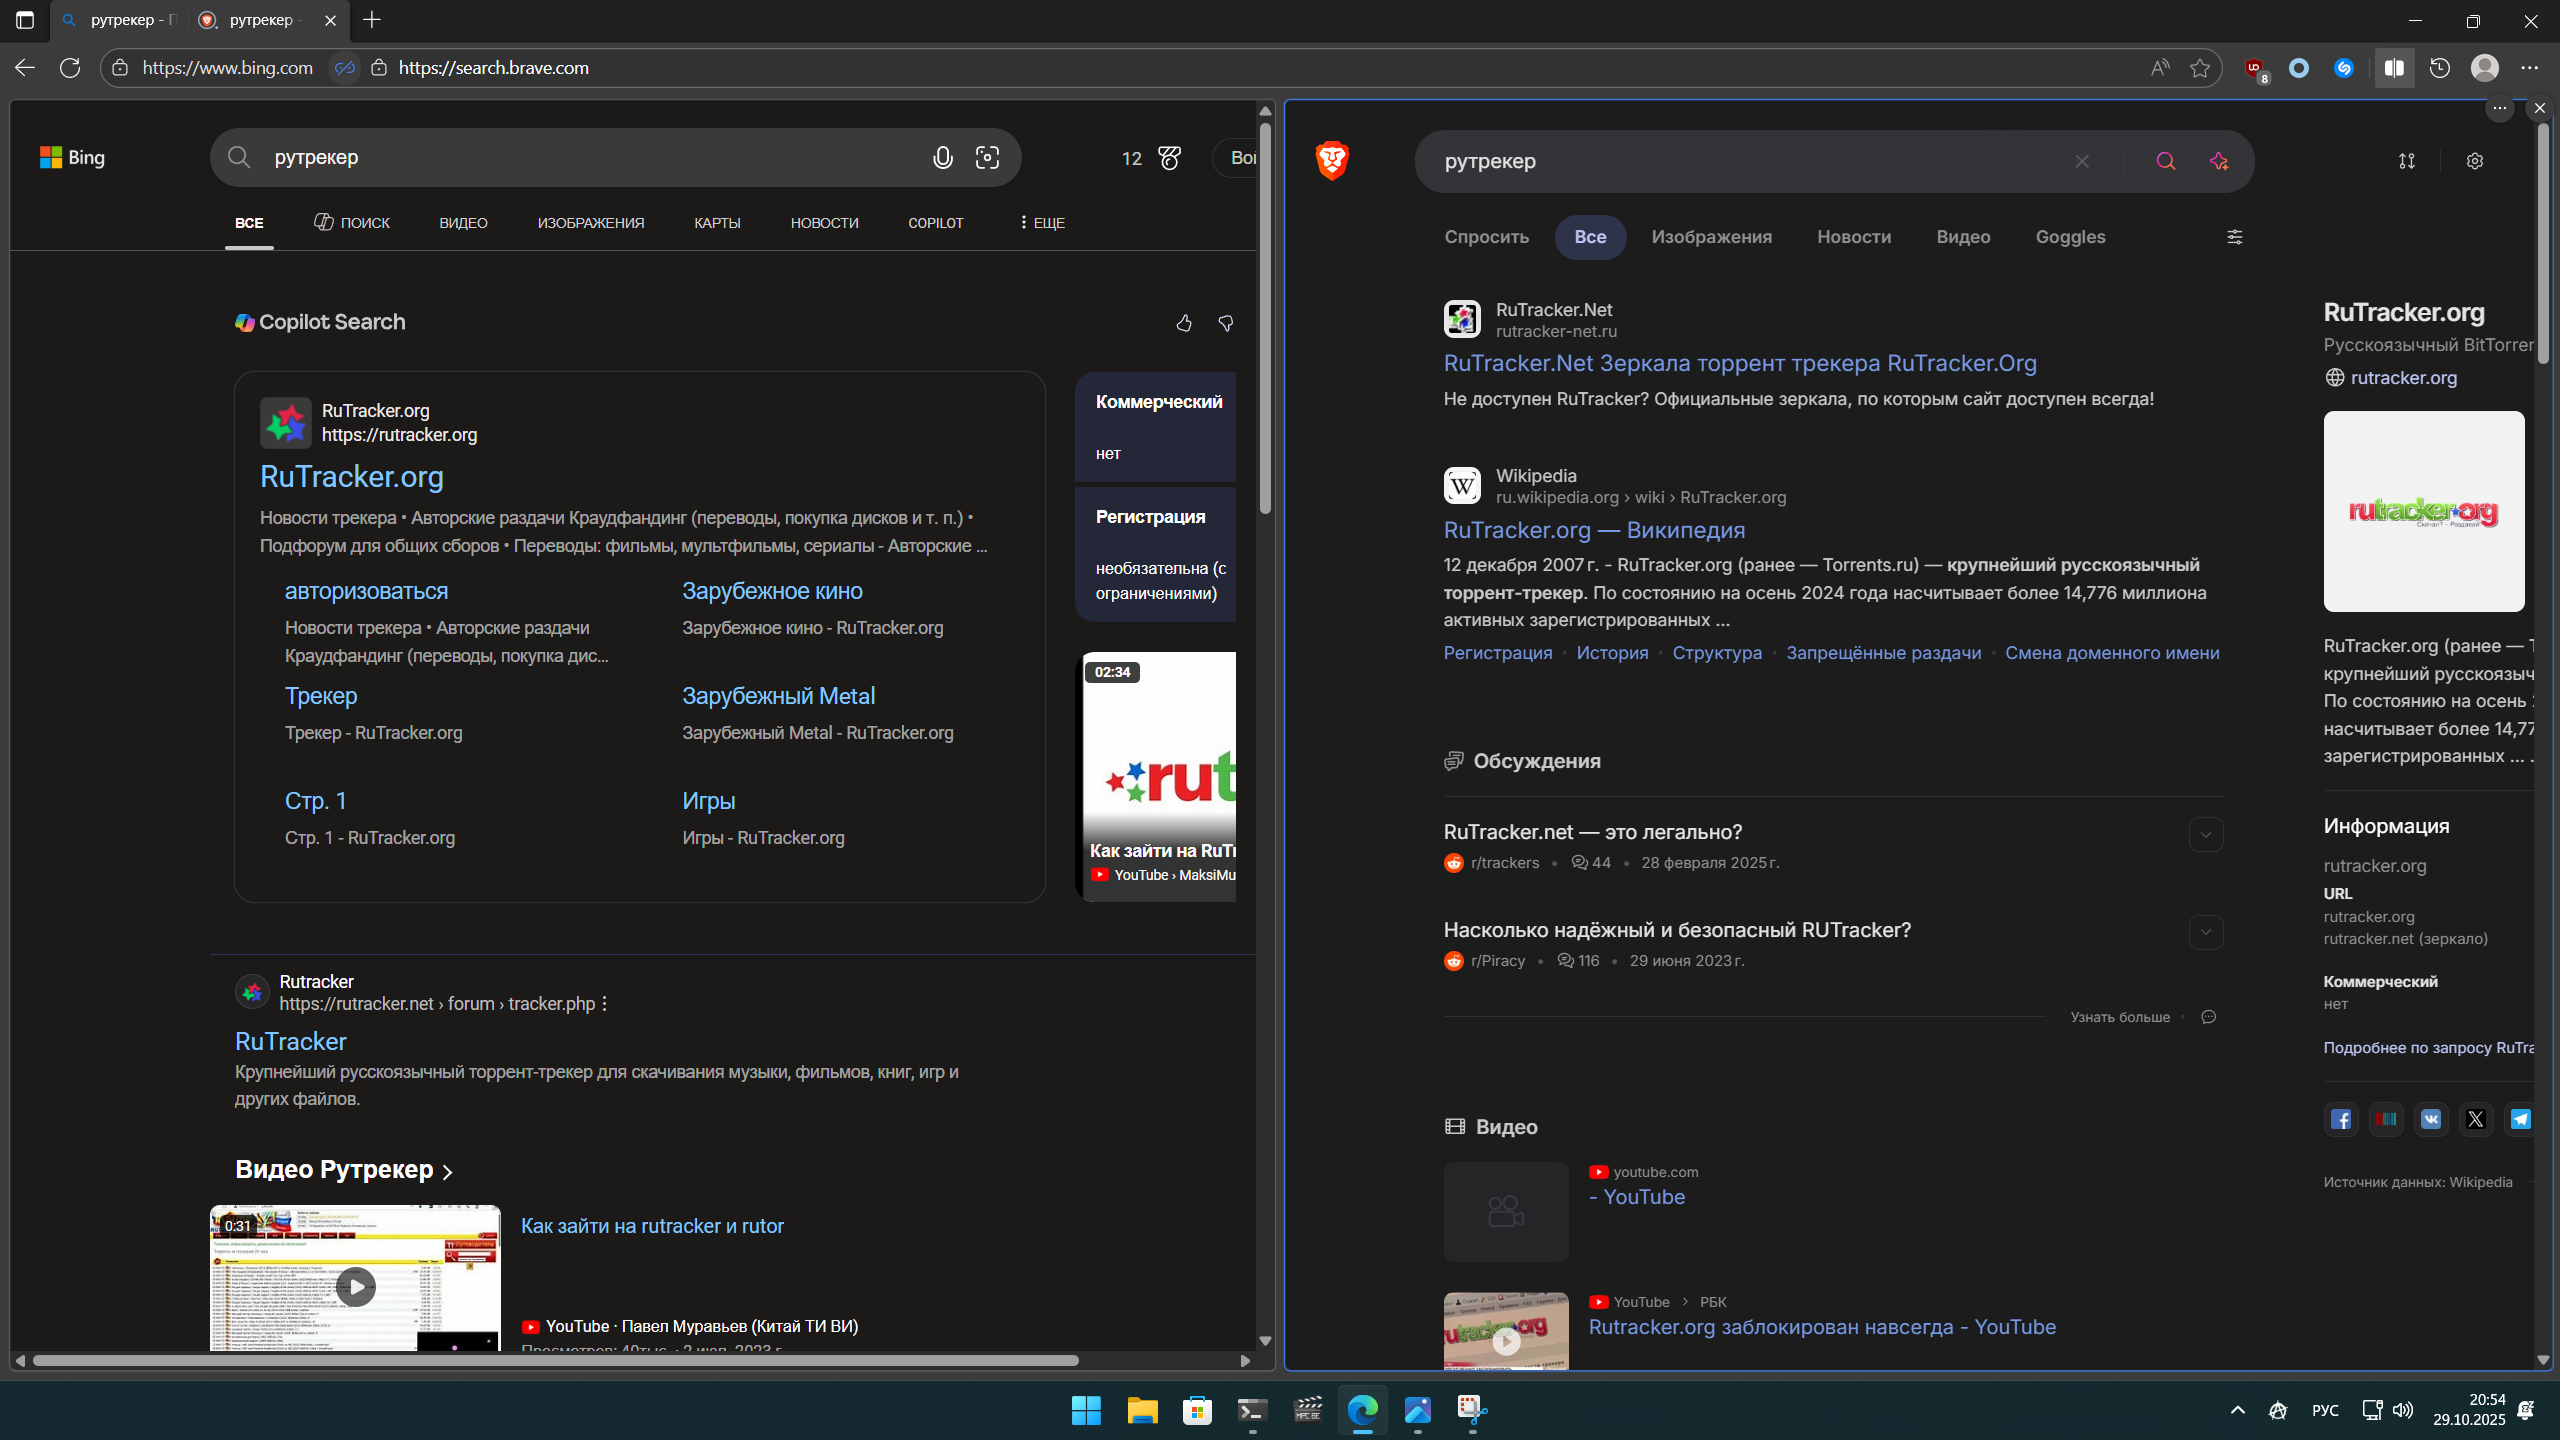
Task: Click the Bing pane horizontal scrollbar
Action: [x=555, y=1360]
